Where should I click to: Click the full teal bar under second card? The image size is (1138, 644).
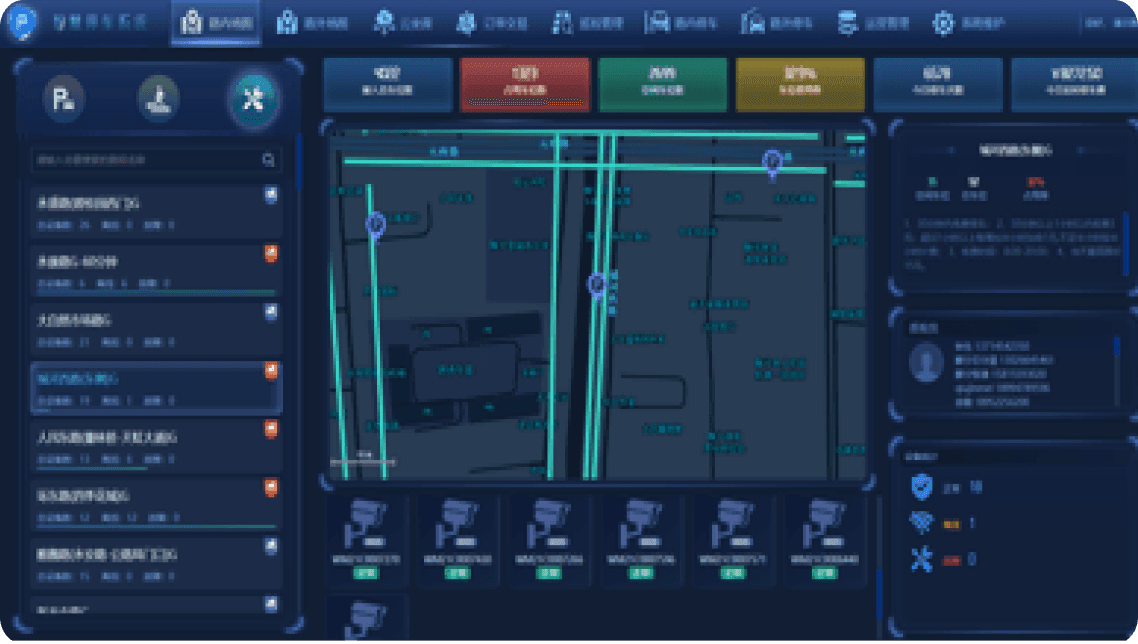click(156, 293)
